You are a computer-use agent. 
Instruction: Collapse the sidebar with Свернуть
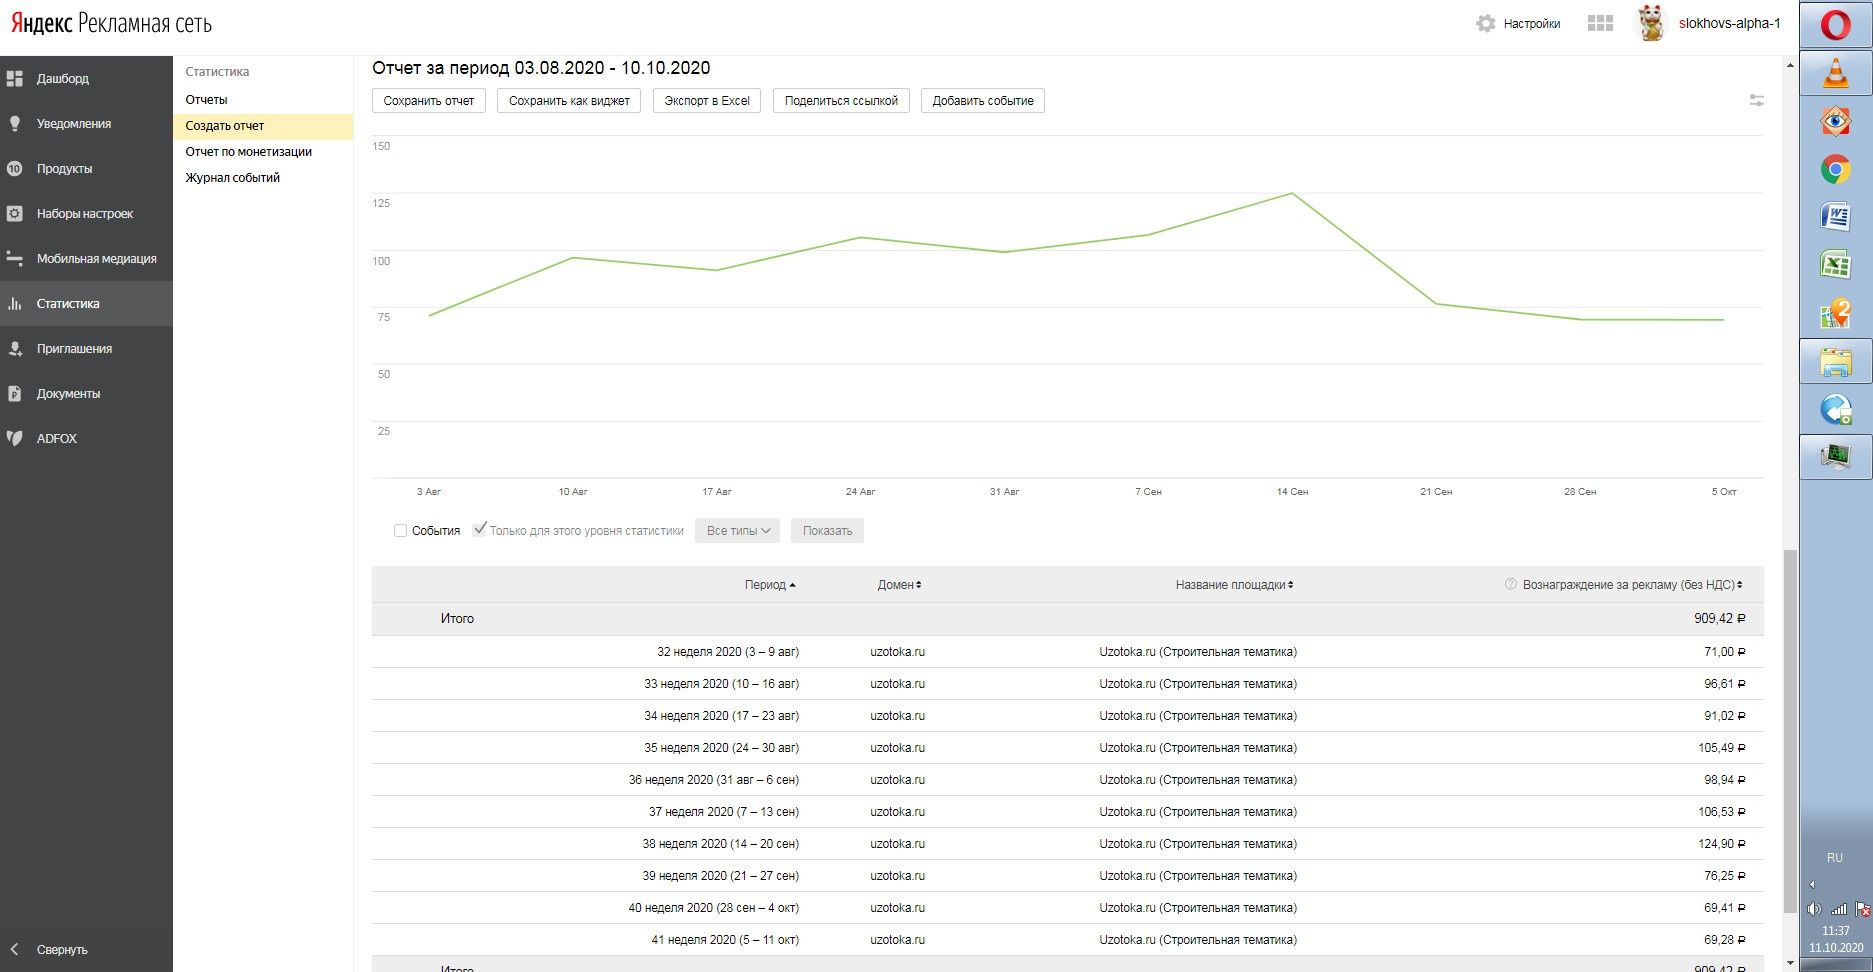point(61,949)
